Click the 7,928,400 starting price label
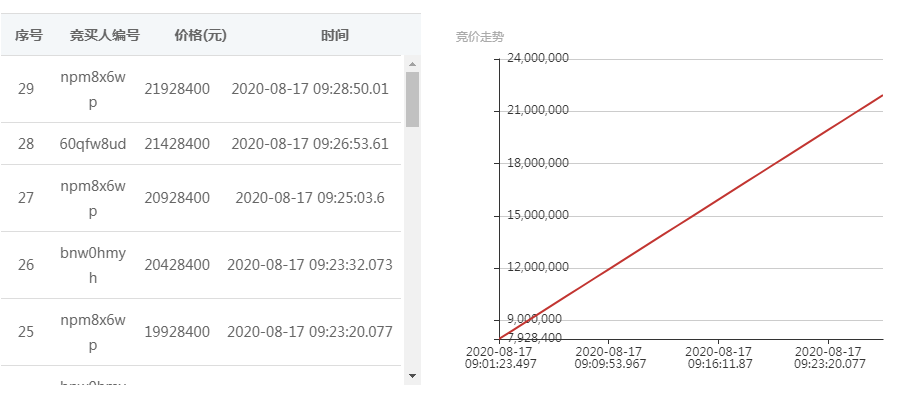The image size is (908, 404). pos(534,337)
